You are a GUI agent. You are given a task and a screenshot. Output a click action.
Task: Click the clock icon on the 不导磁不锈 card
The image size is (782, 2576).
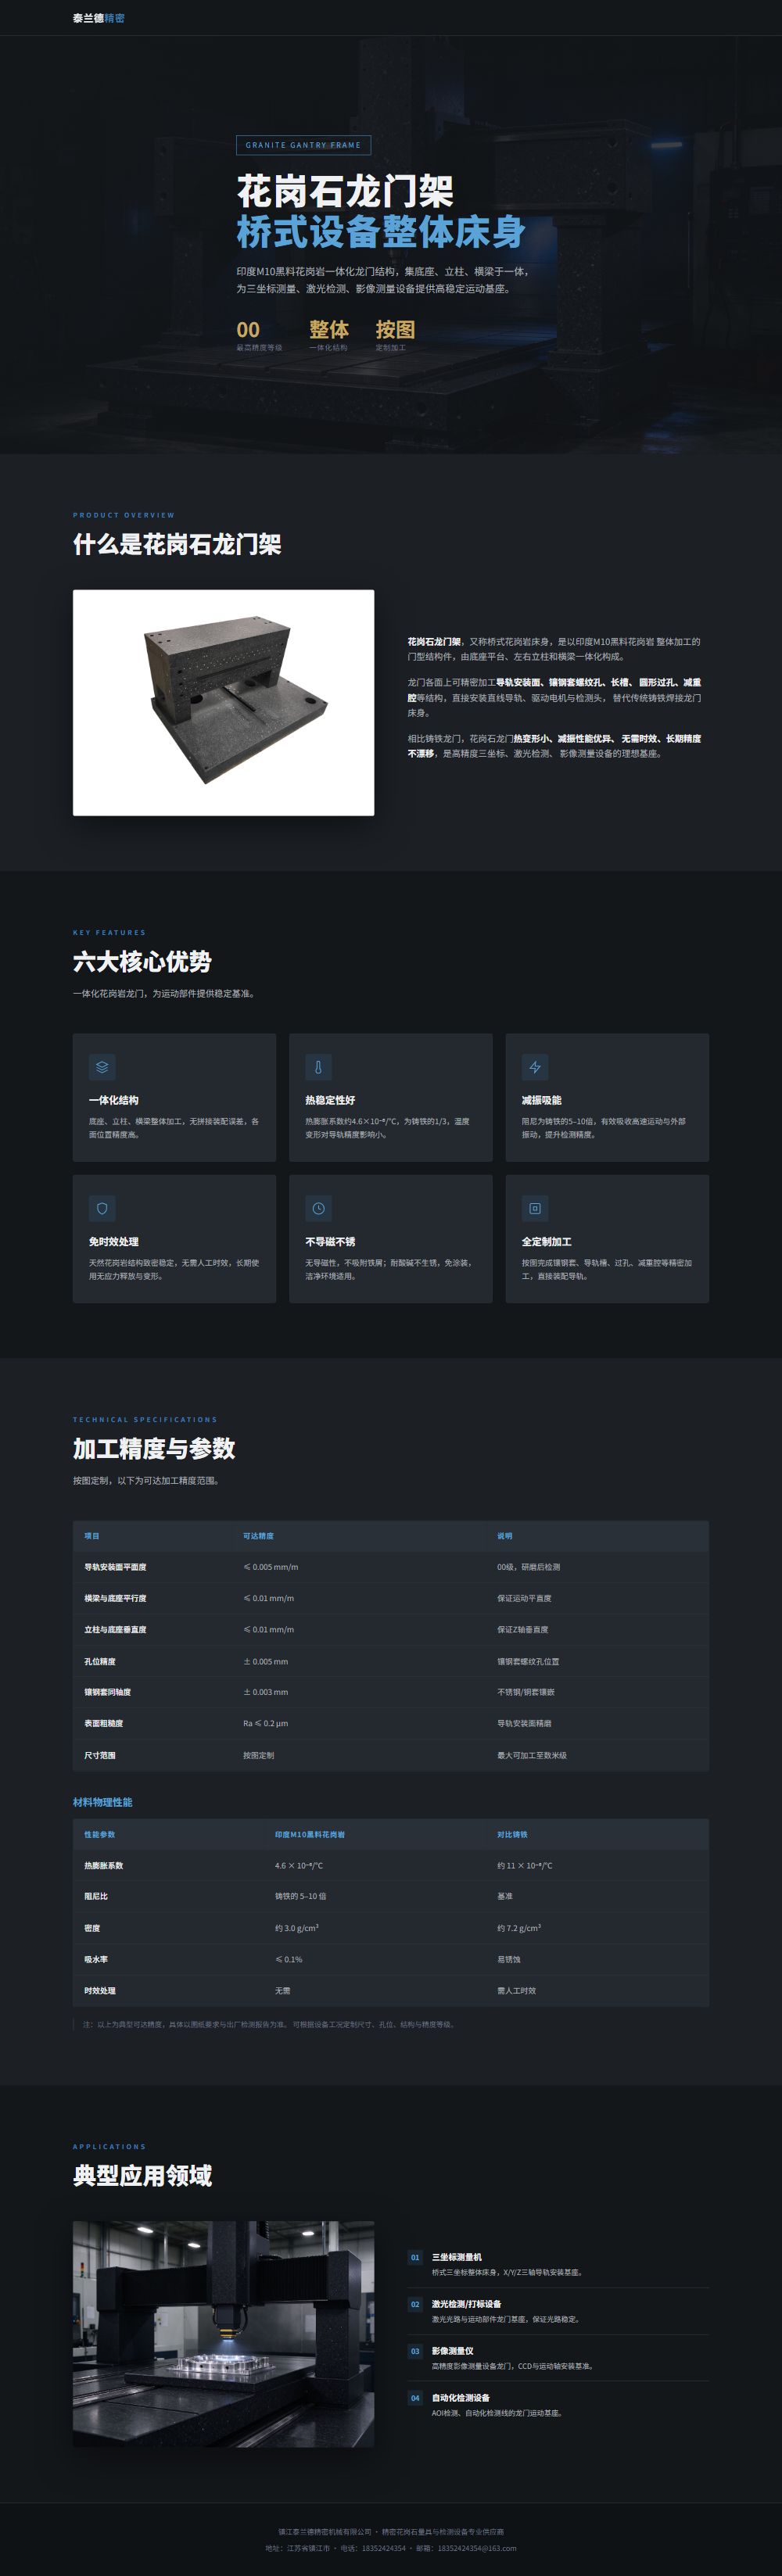coord(318,1208)
